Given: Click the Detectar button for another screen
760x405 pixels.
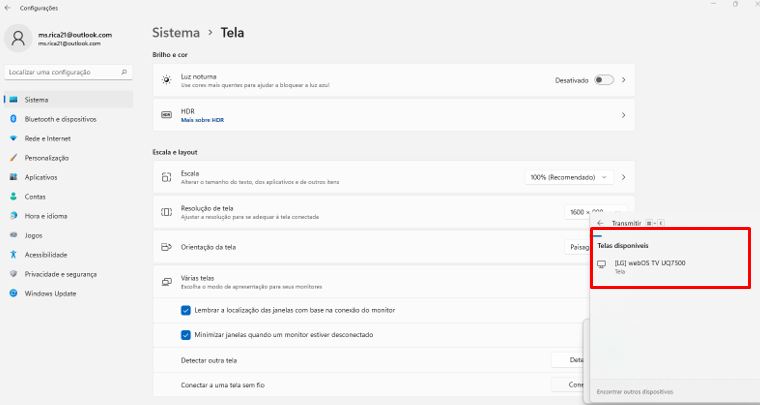Looking at the screenshot, I should pyautogui.click(x=568, y=360).
